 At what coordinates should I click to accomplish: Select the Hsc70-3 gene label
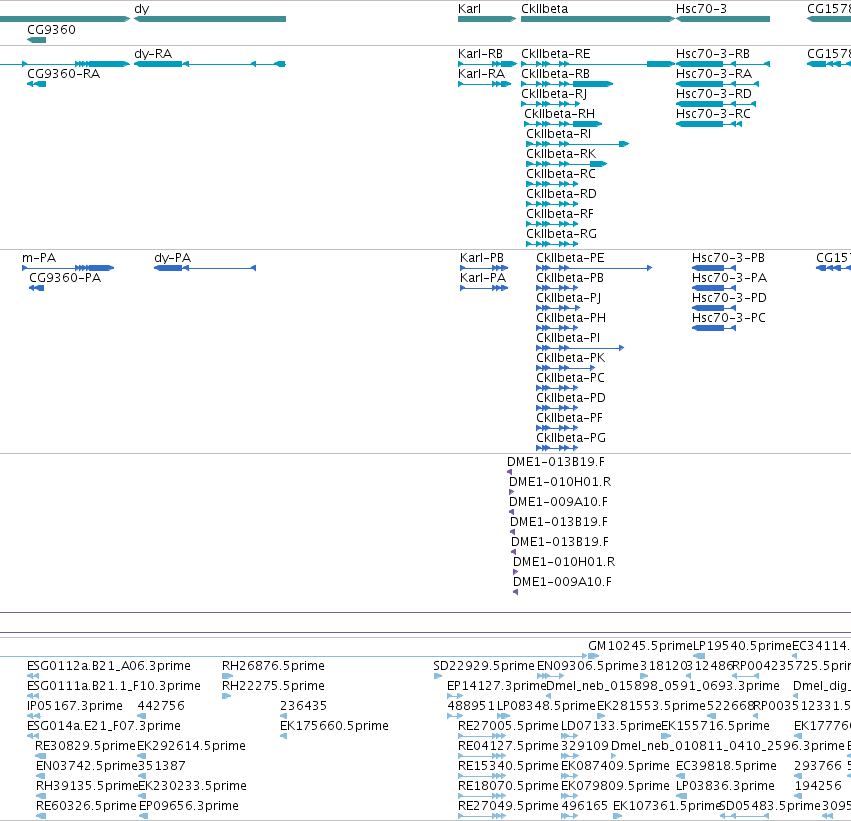701,9
